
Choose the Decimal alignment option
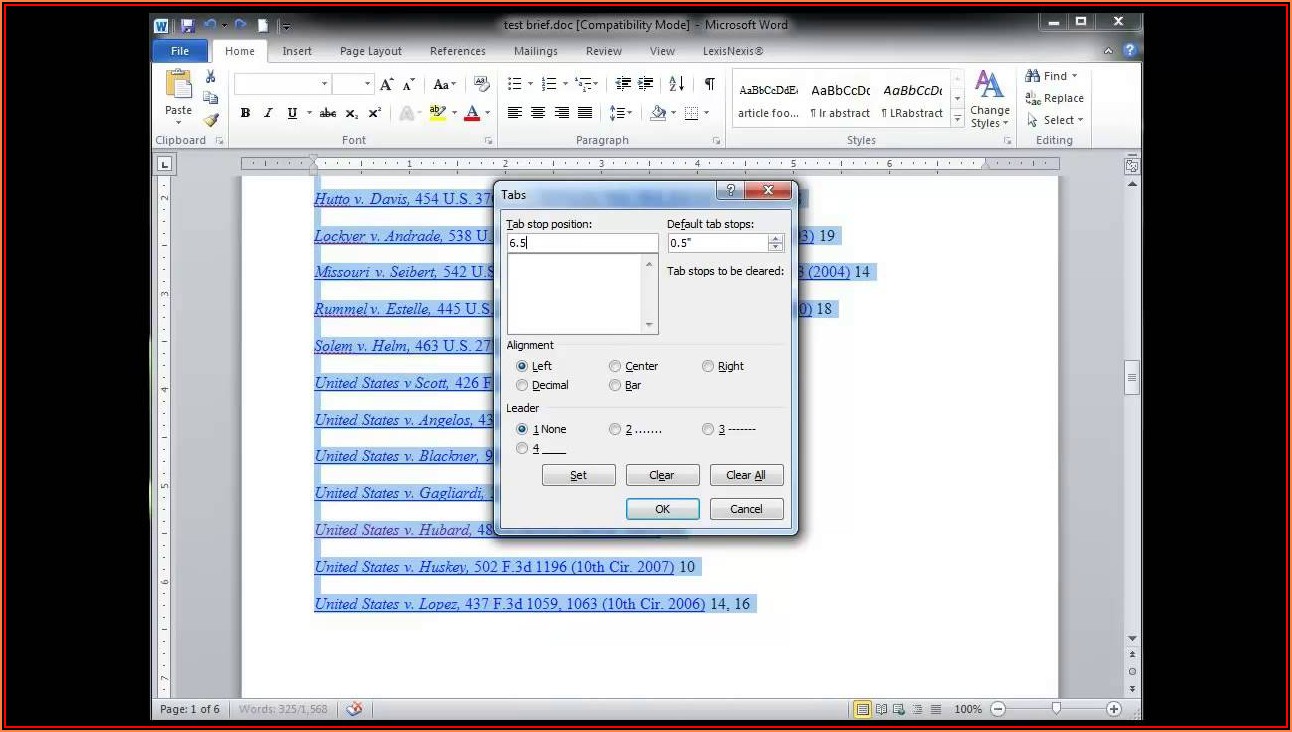[522, 385]
